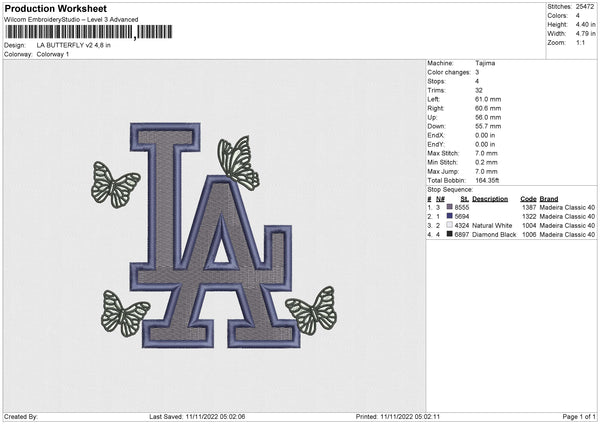Click thread code '1004'

[x=529, y=225]
